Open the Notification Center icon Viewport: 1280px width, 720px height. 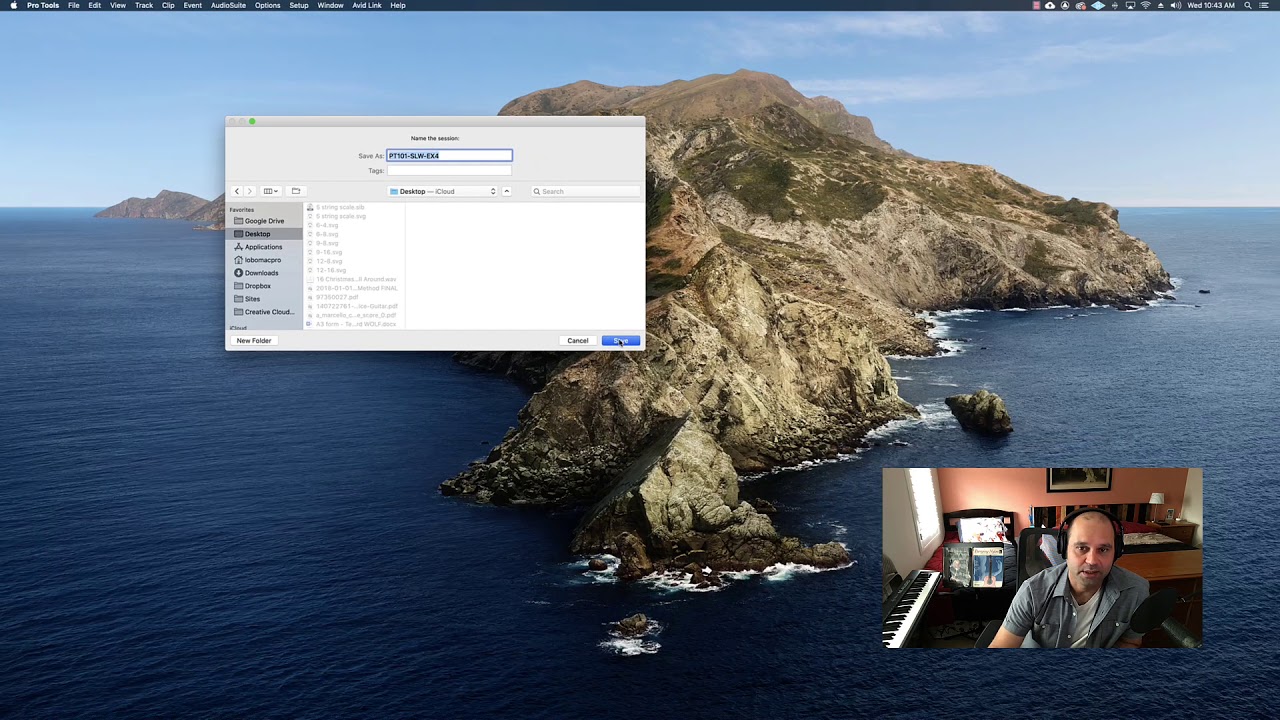click(x=1264, y=5)
